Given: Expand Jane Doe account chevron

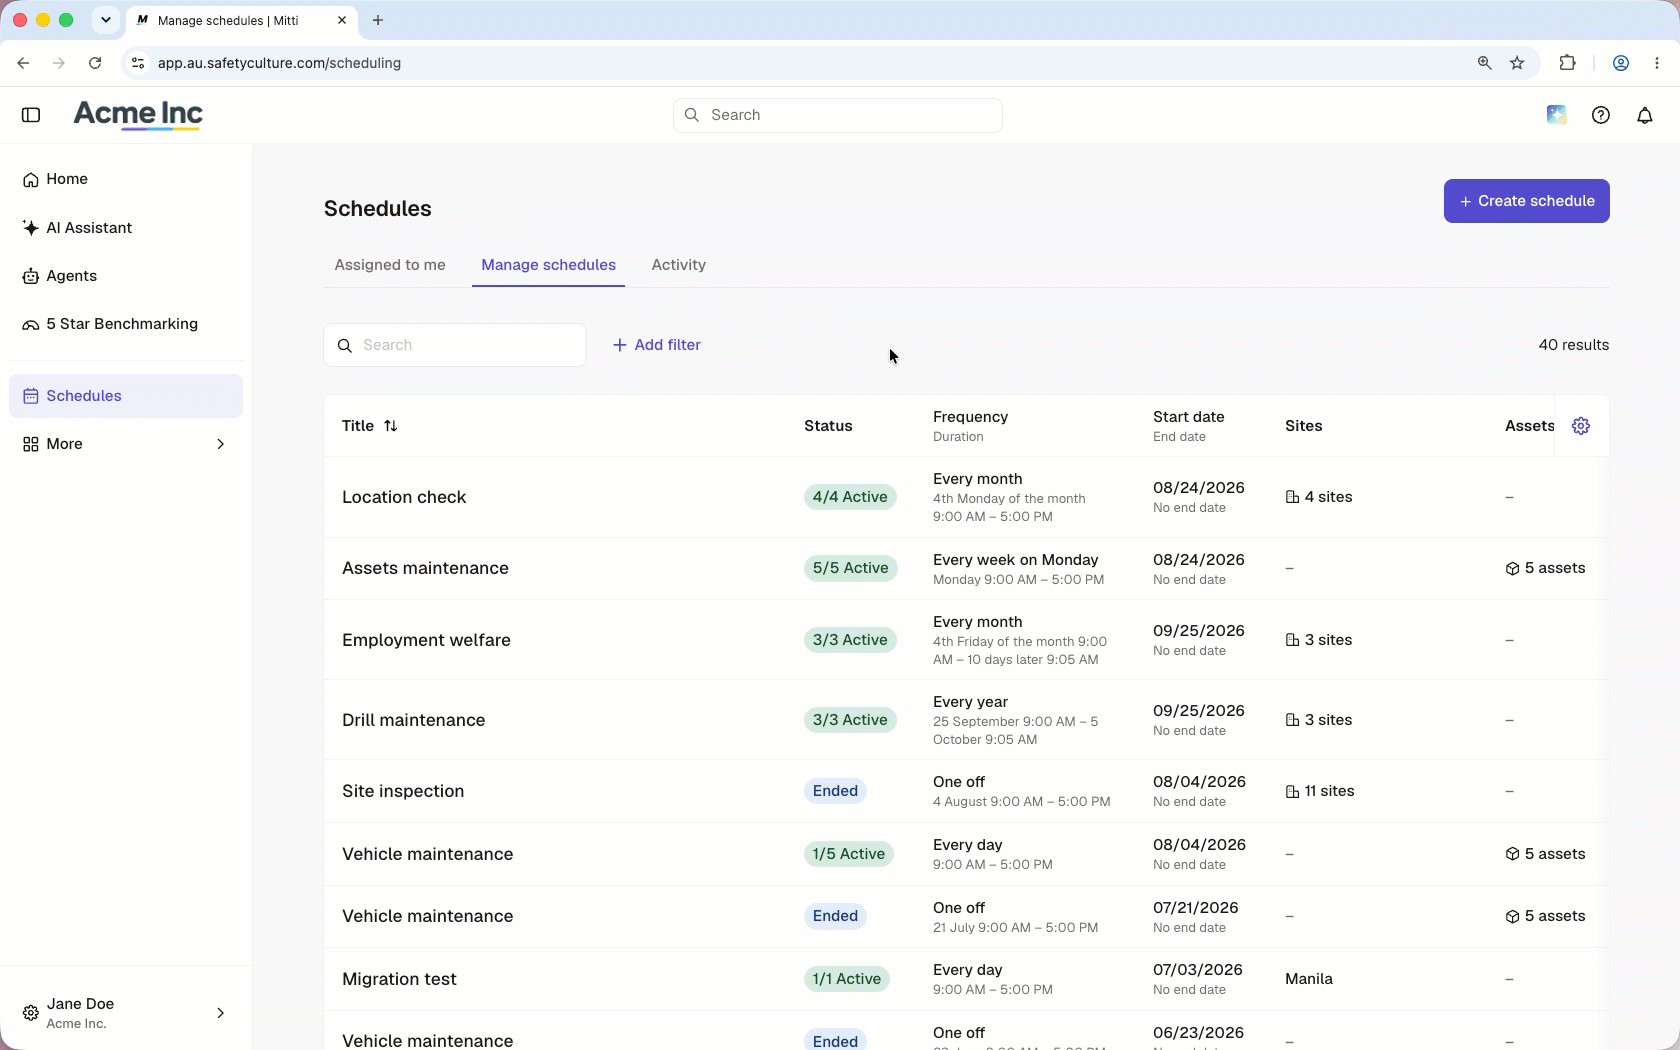Looking at the screenshot, I should [221, 1013].
